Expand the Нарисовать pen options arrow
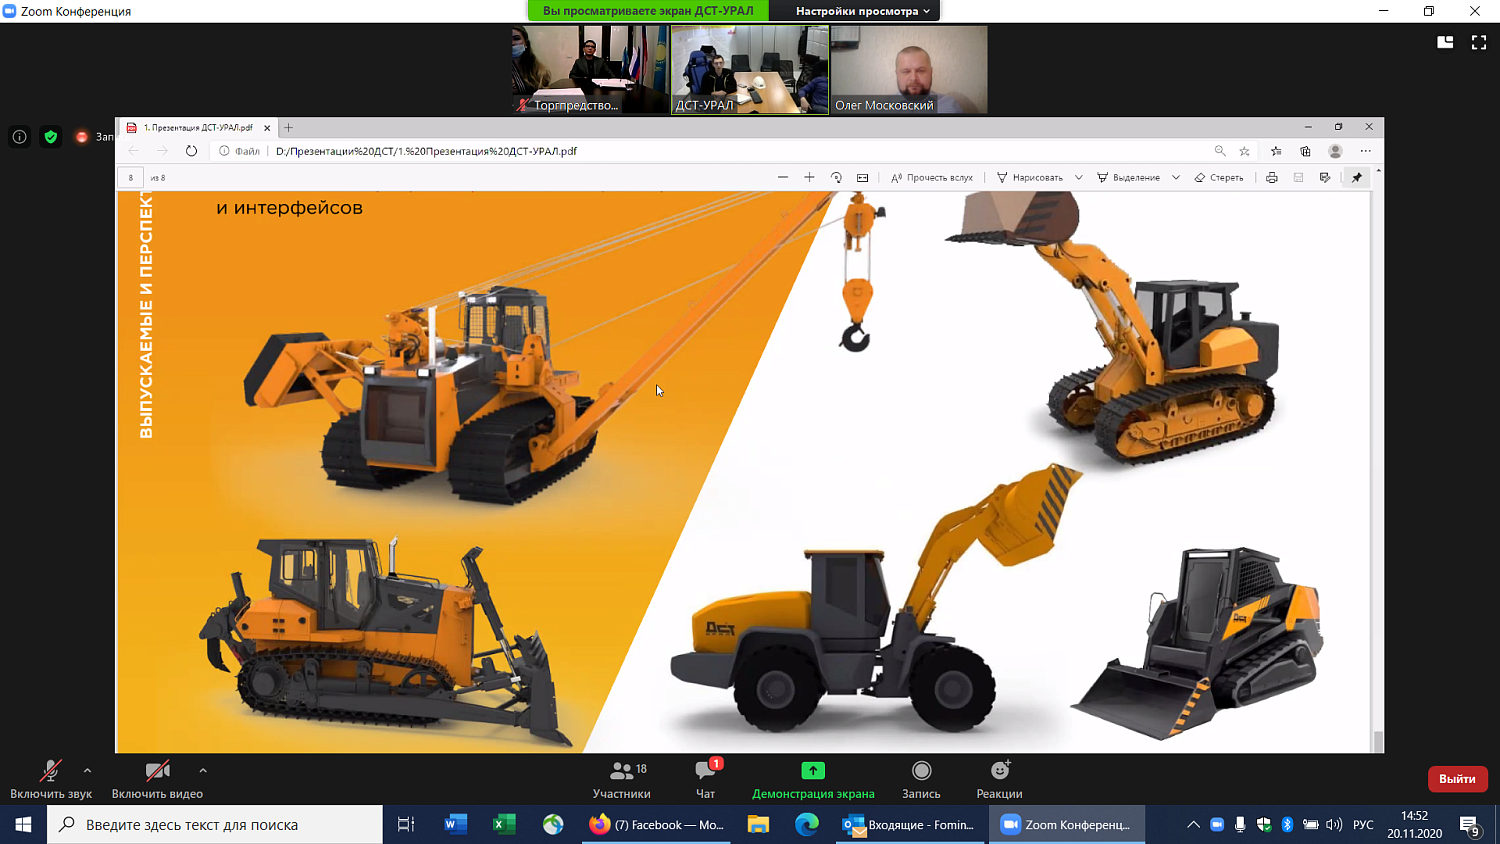Screen dimensions: 1500x844 click(1078, 177)
